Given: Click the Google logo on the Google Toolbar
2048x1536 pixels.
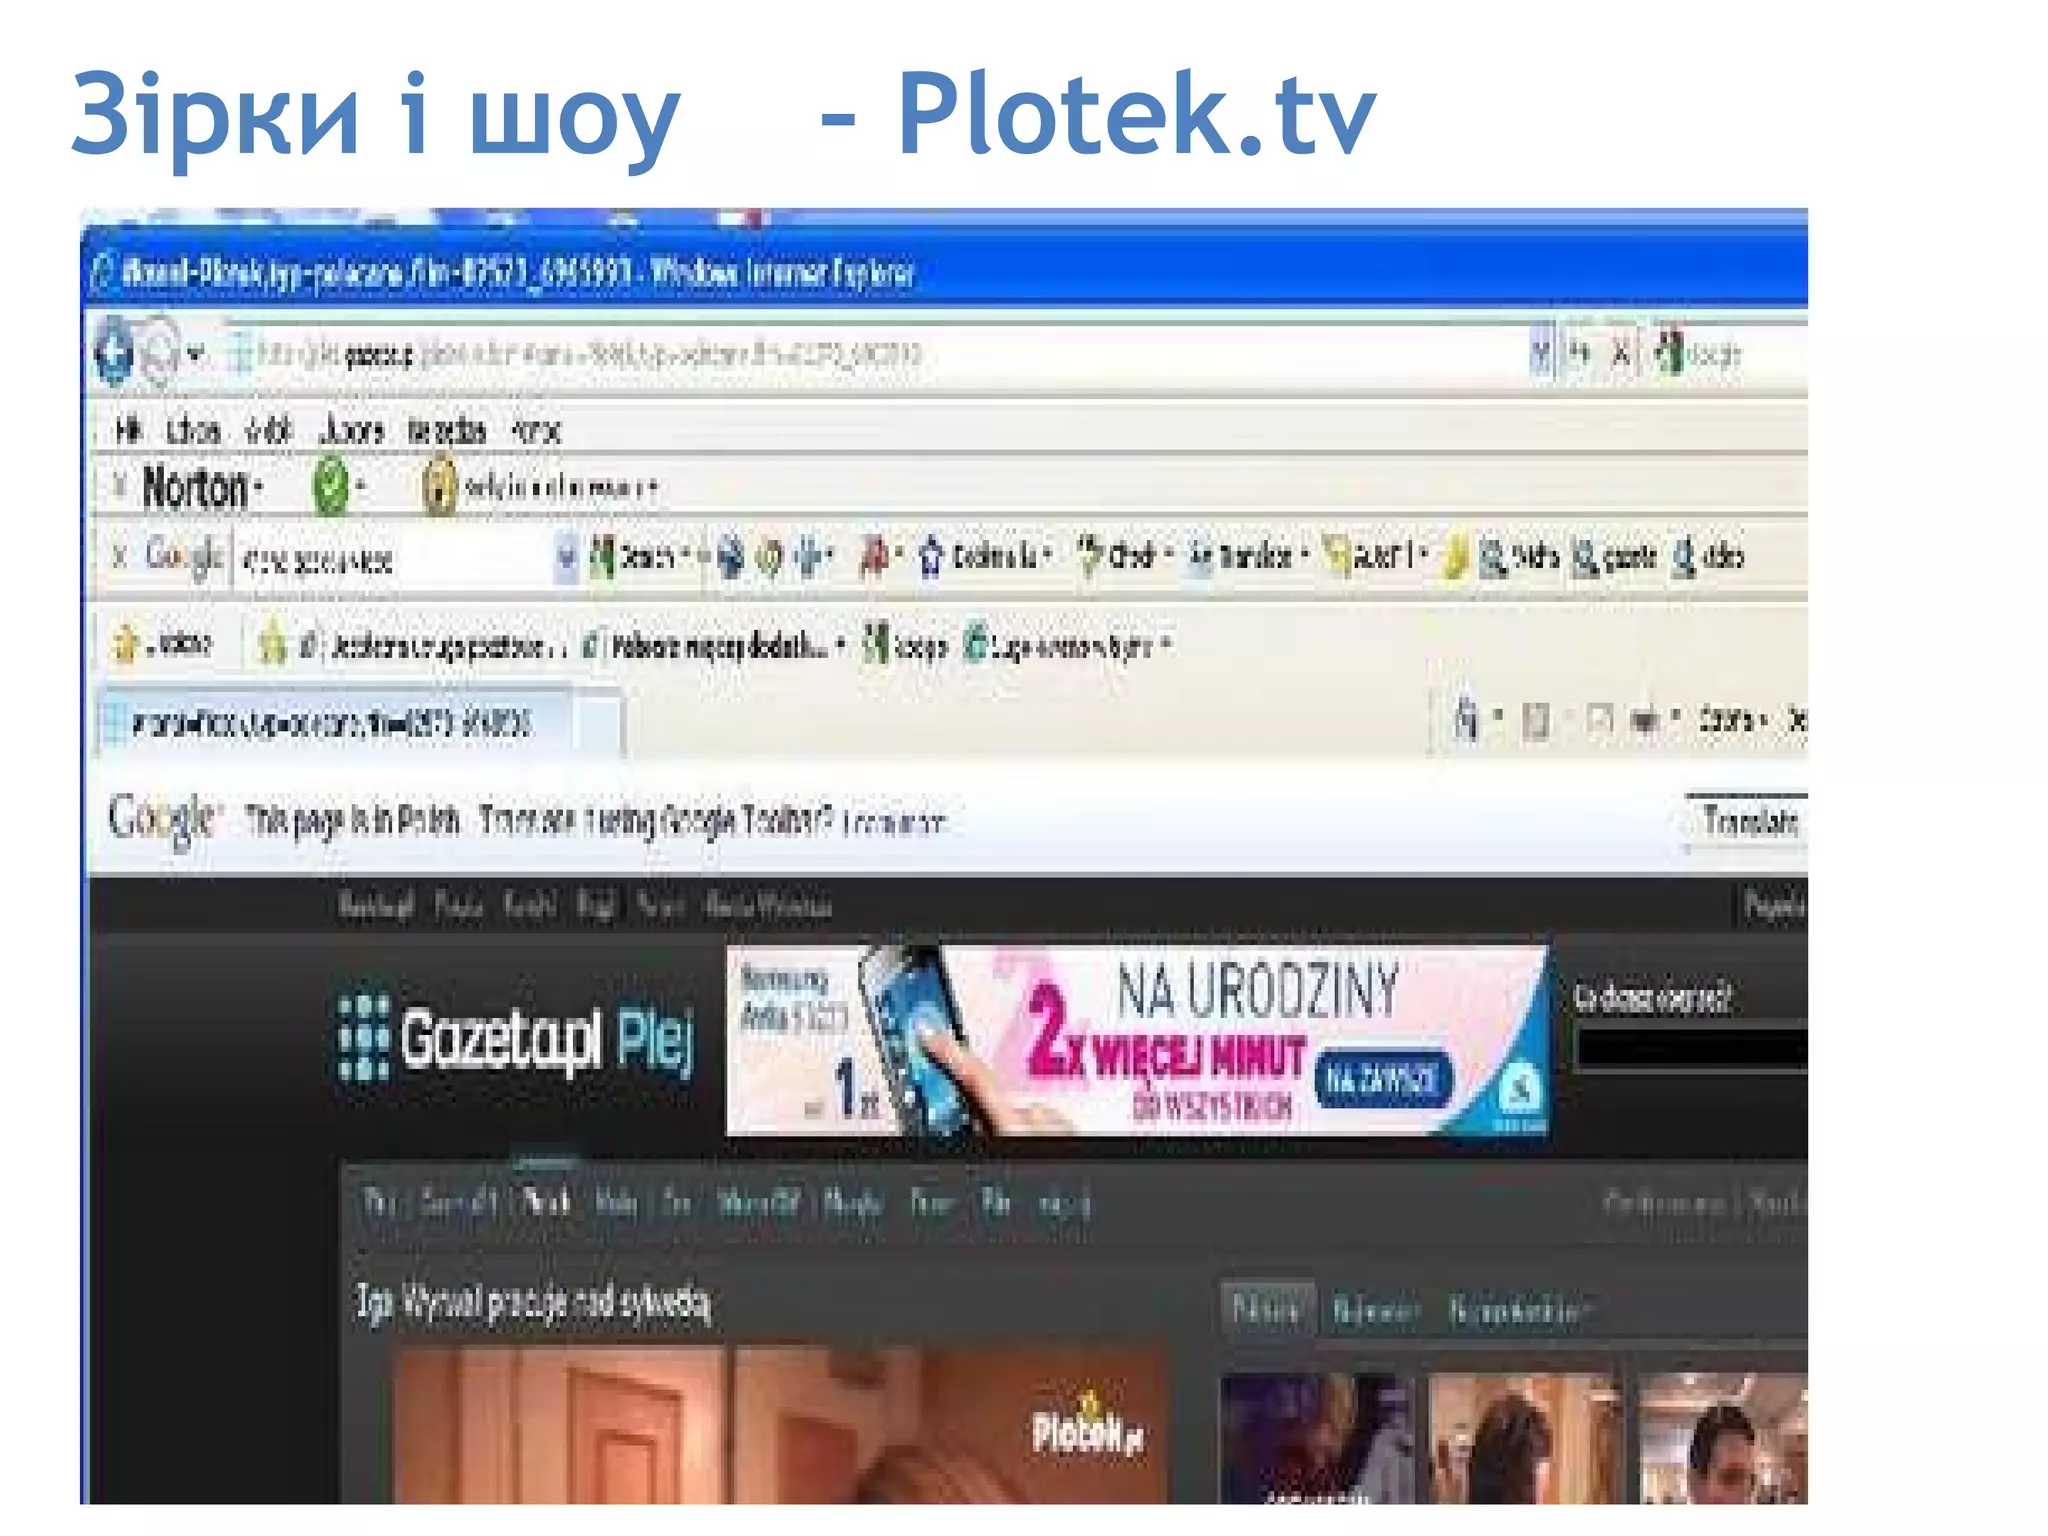Looking at the screenshot, I should pos(183,556).
